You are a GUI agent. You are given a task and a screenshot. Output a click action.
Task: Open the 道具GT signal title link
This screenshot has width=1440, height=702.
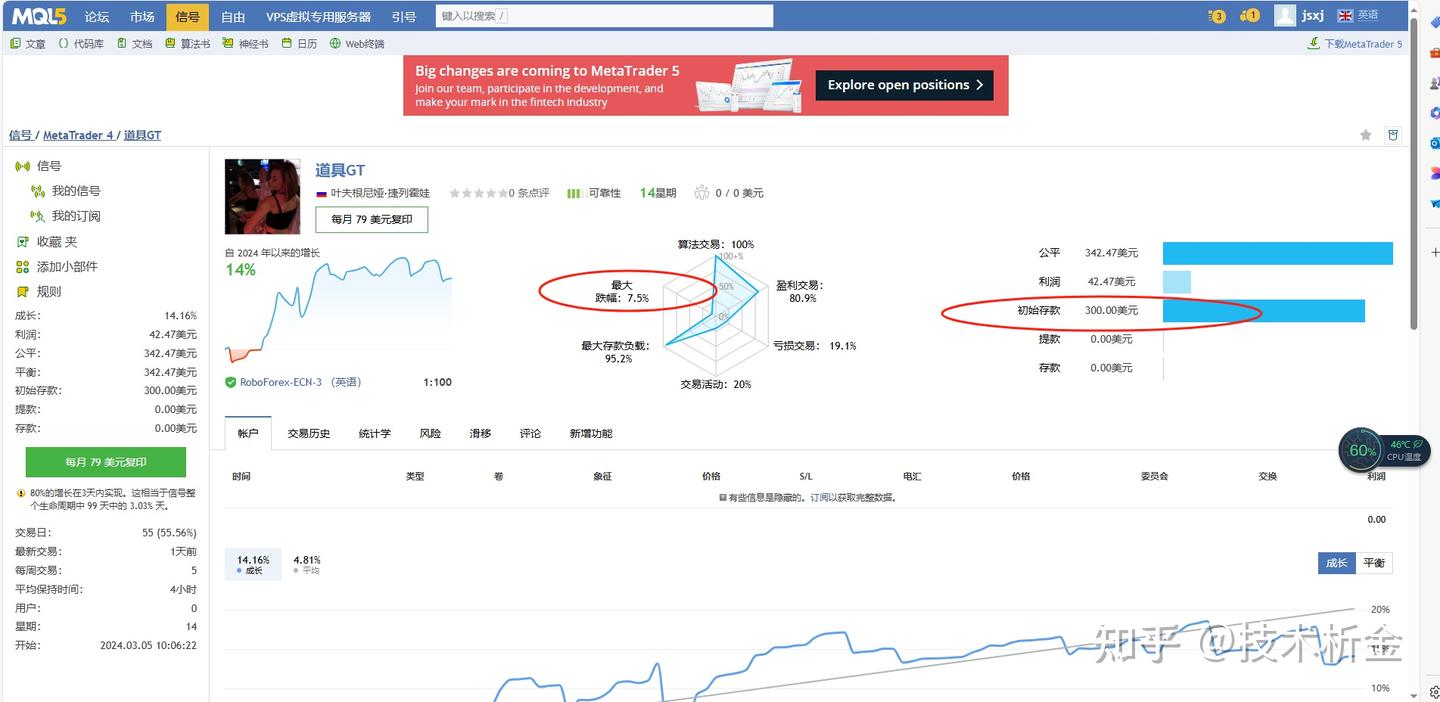click(x=340, y=170)
